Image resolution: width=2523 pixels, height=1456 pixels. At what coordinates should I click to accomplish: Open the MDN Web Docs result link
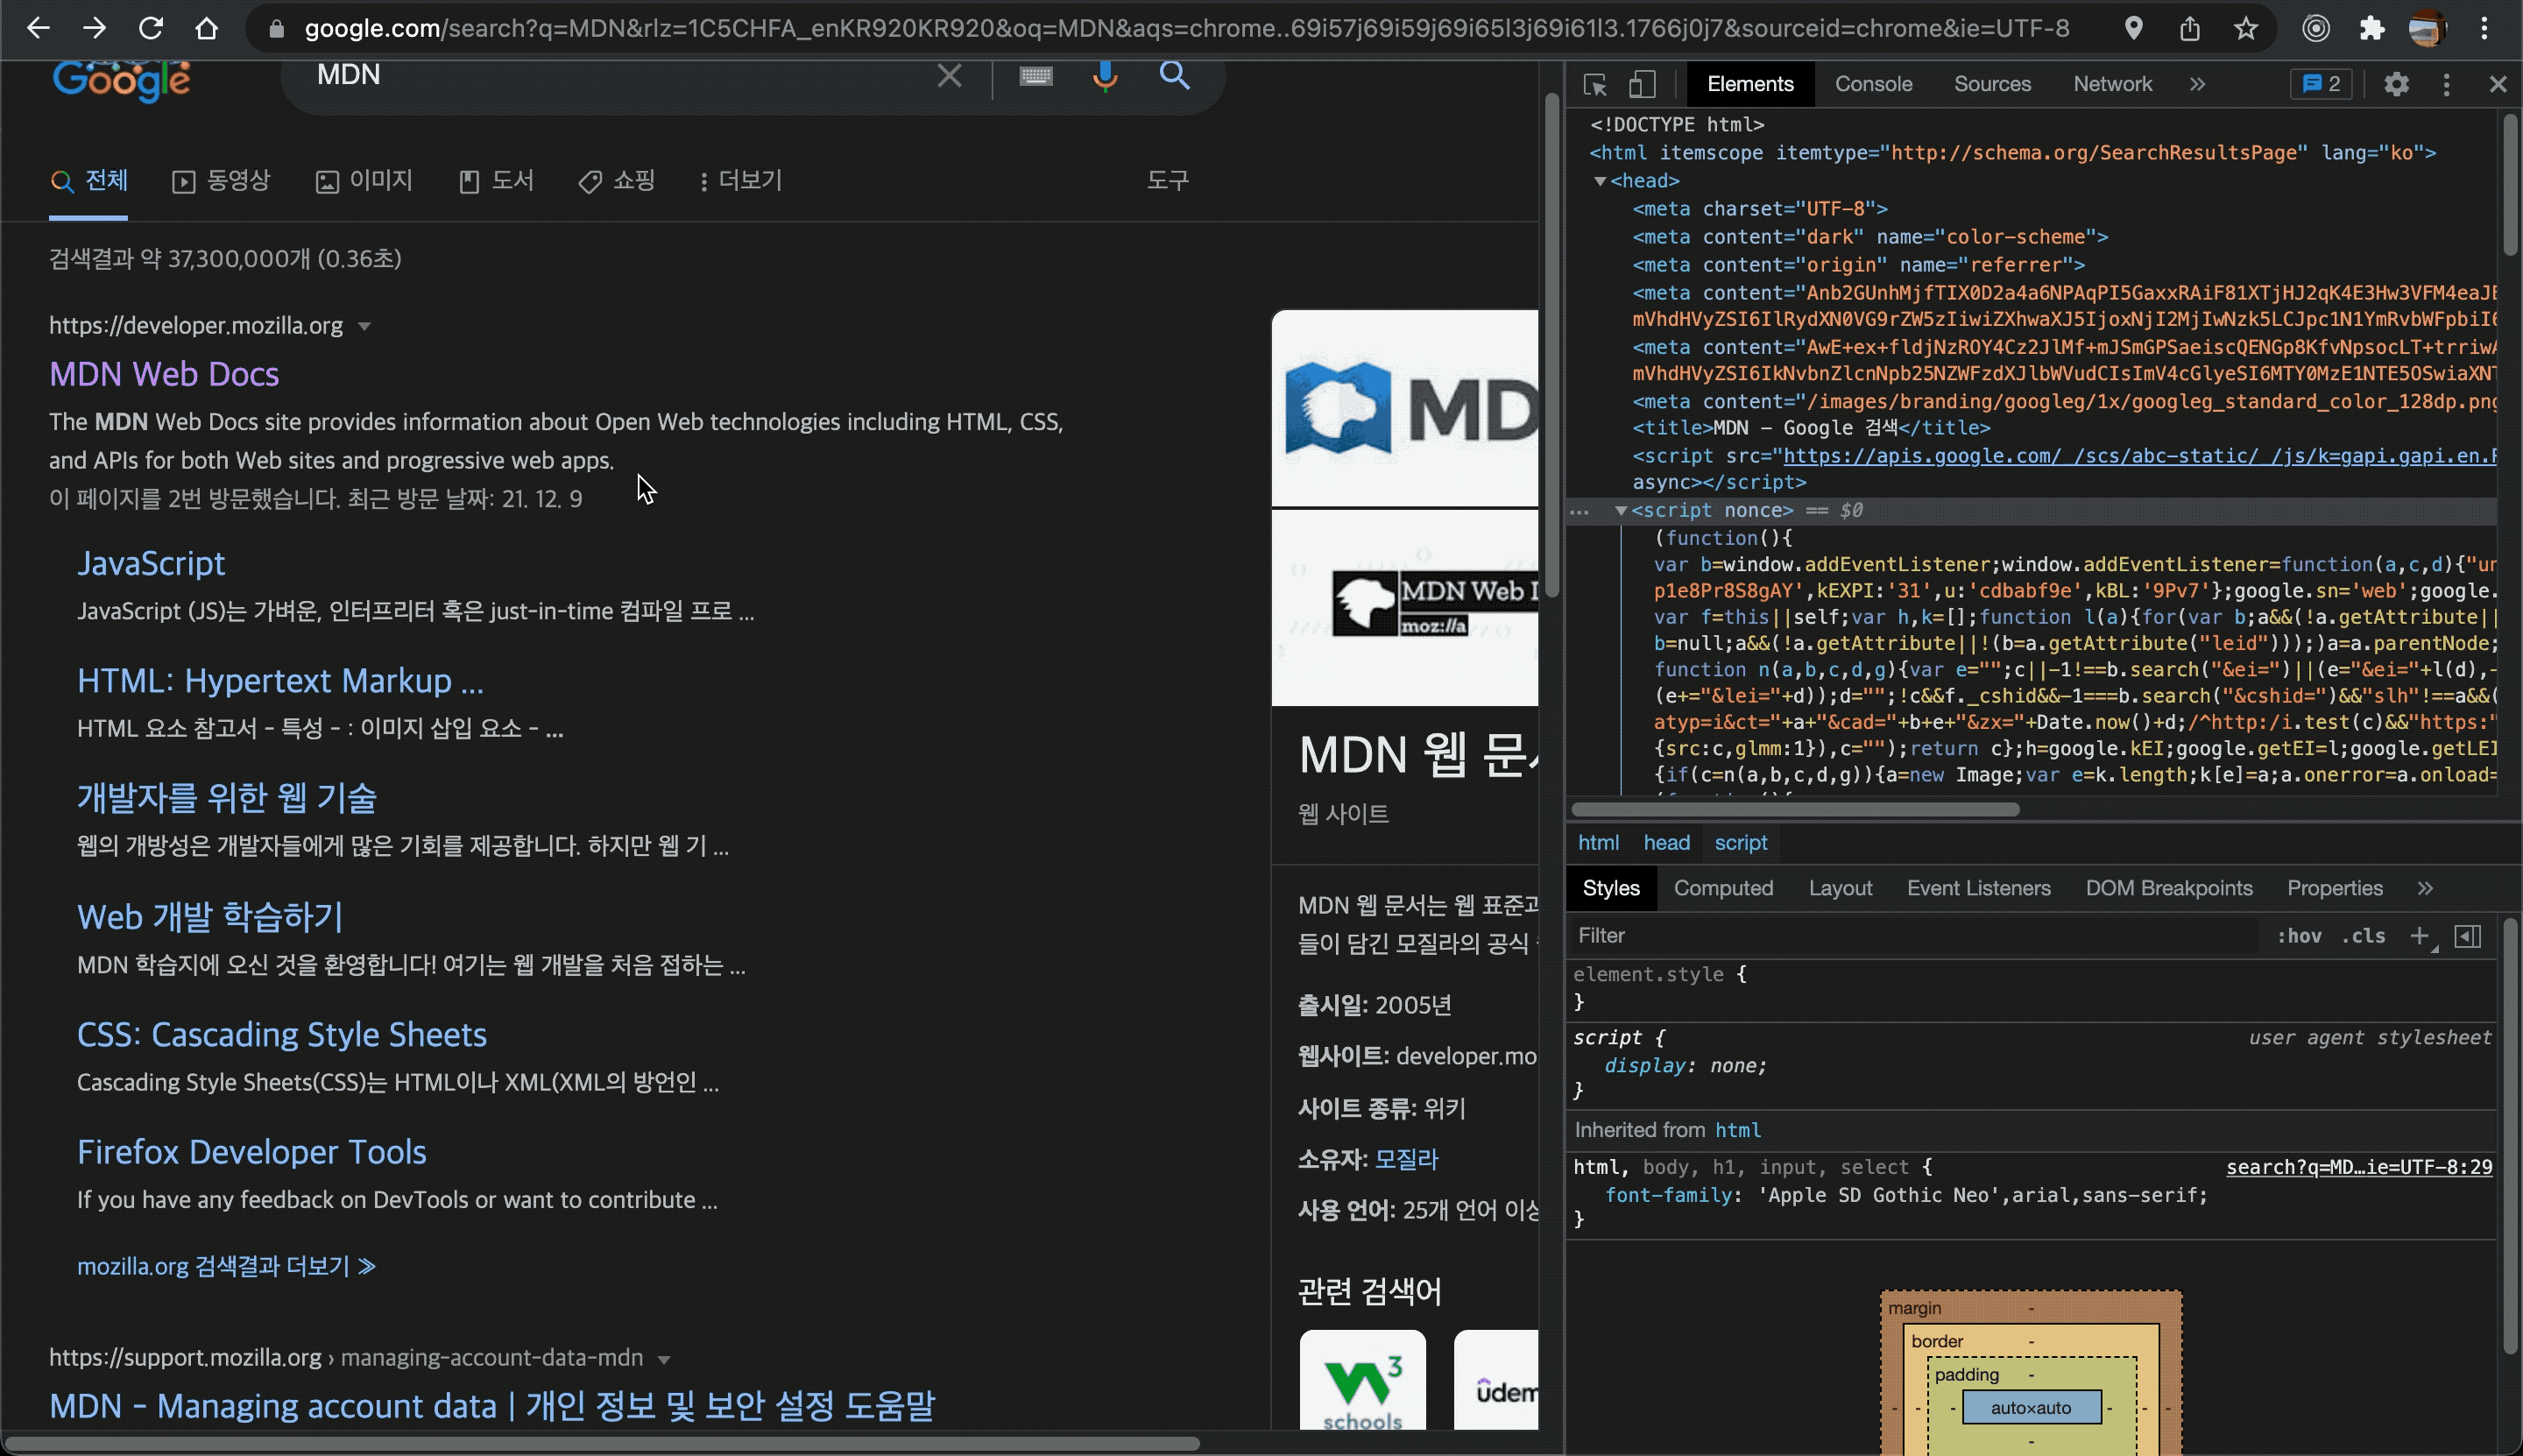[164, 374]
